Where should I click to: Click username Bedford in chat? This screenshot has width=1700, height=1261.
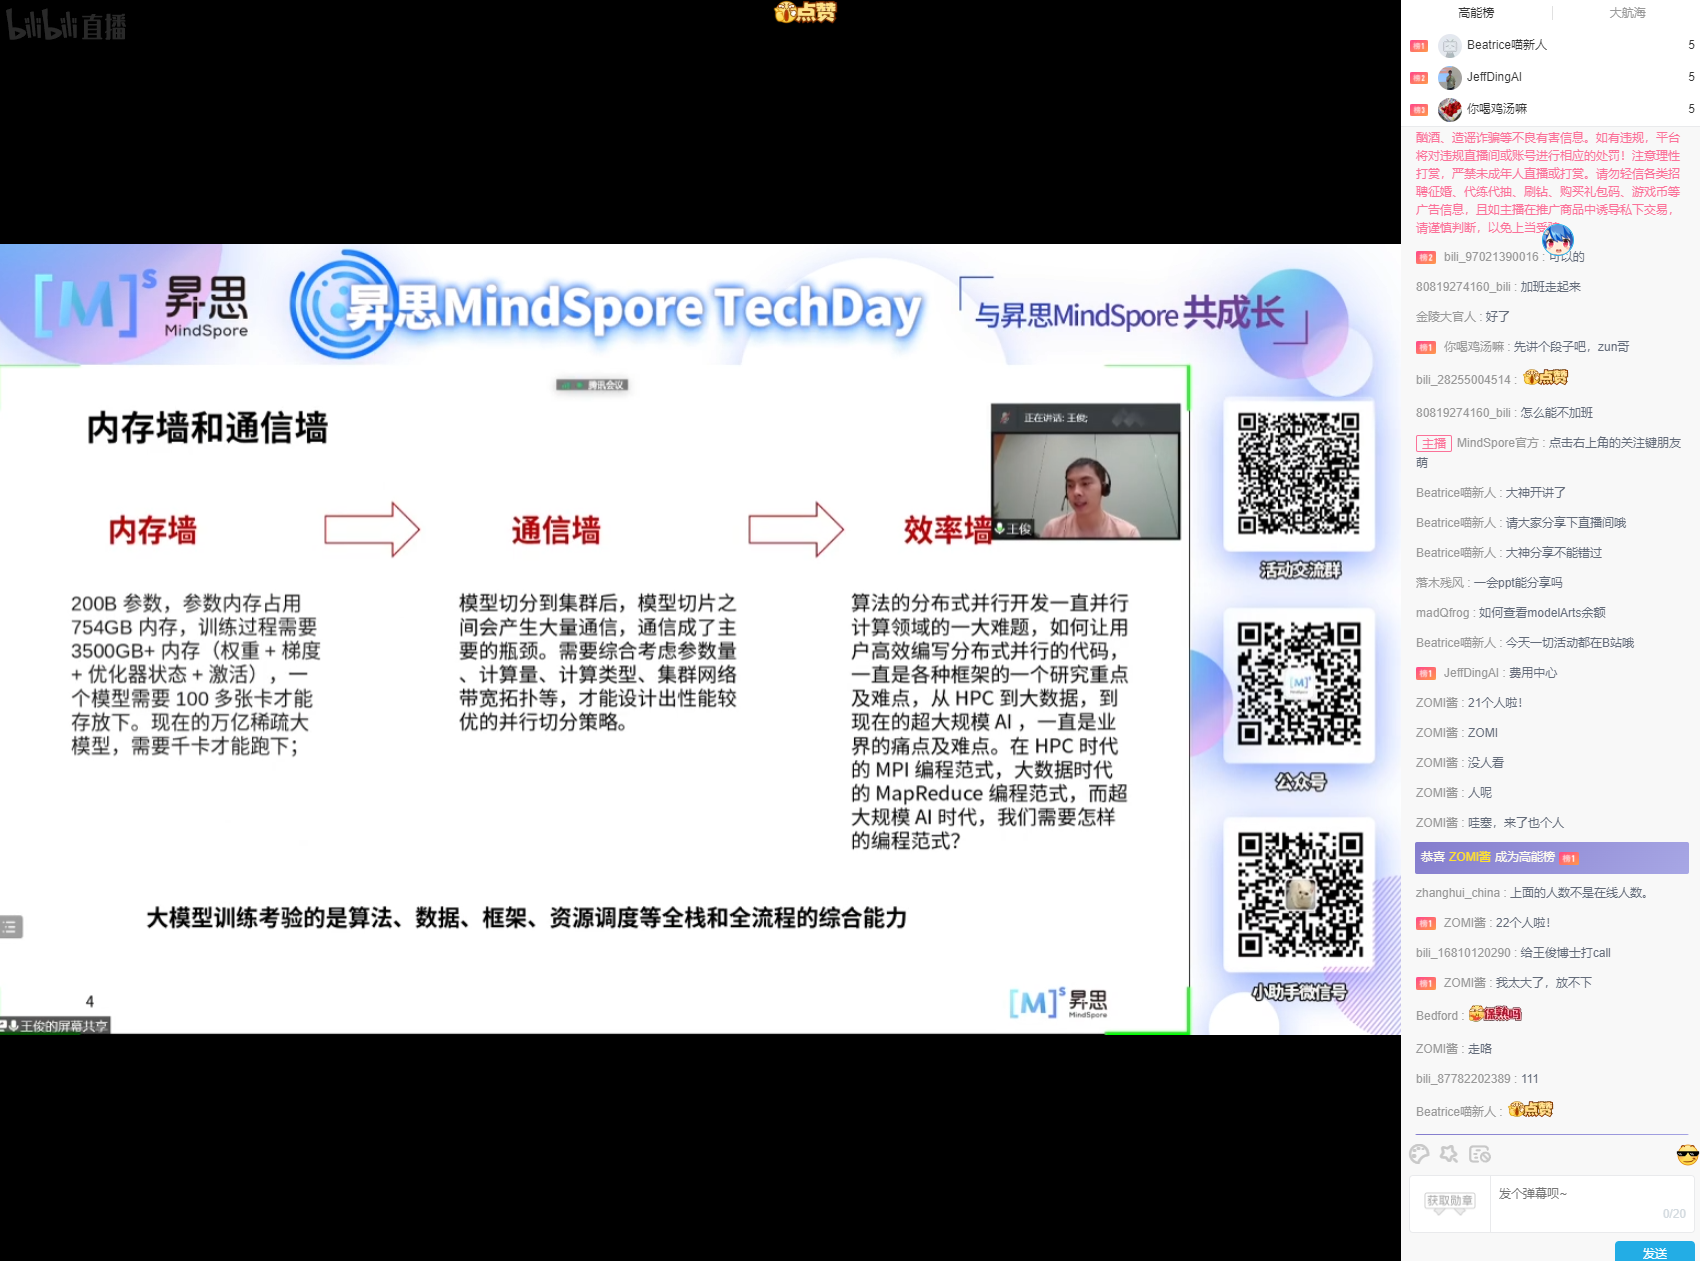coord(1437,1016)
